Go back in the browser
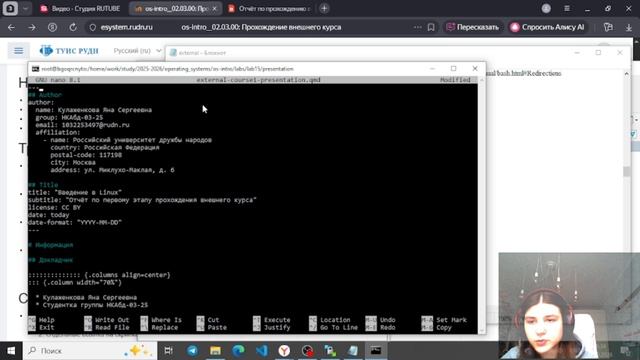This screenshot has height=360, width=640. tap(11, 27)
